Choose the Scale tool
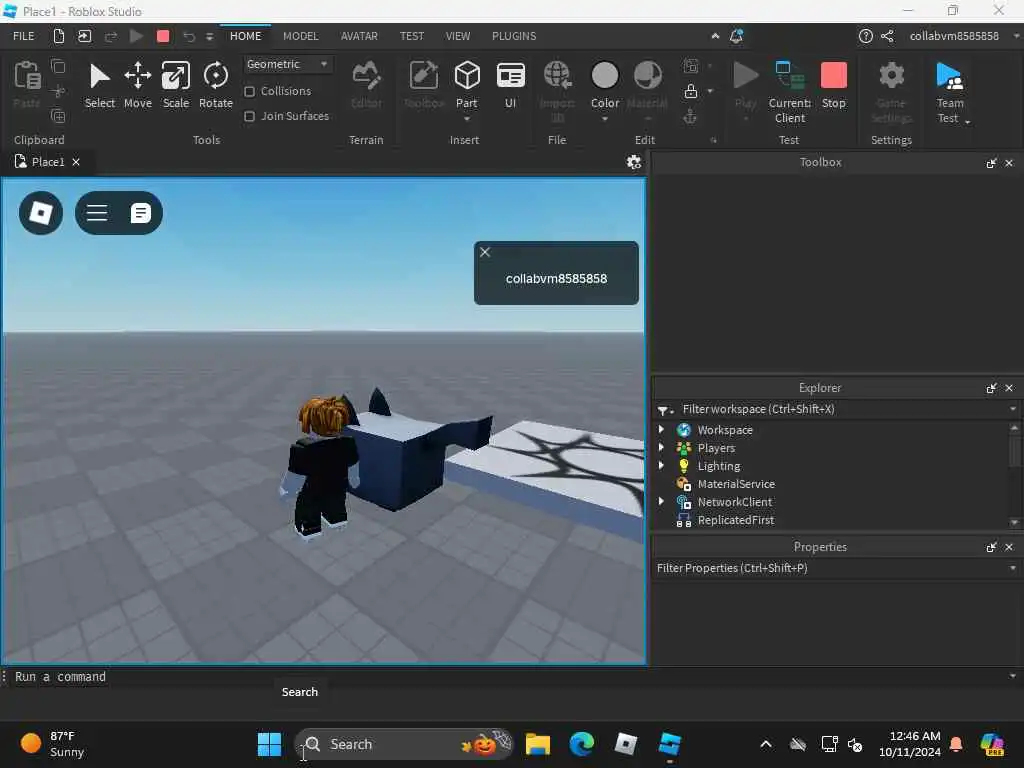This screenshot has width=1024, height=768. pyautogui.click(x=176, y=85)
